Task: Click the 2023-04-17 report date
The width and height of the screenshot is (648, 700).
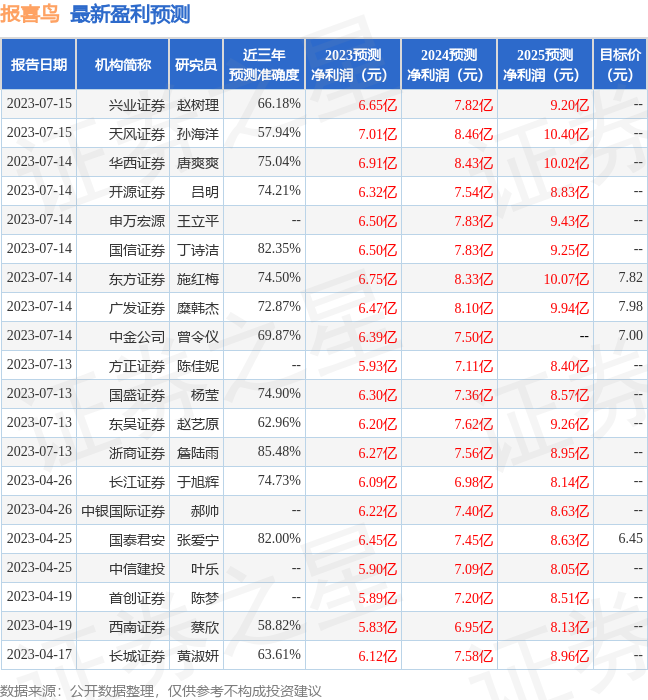Action: click(x=39, y=655)
